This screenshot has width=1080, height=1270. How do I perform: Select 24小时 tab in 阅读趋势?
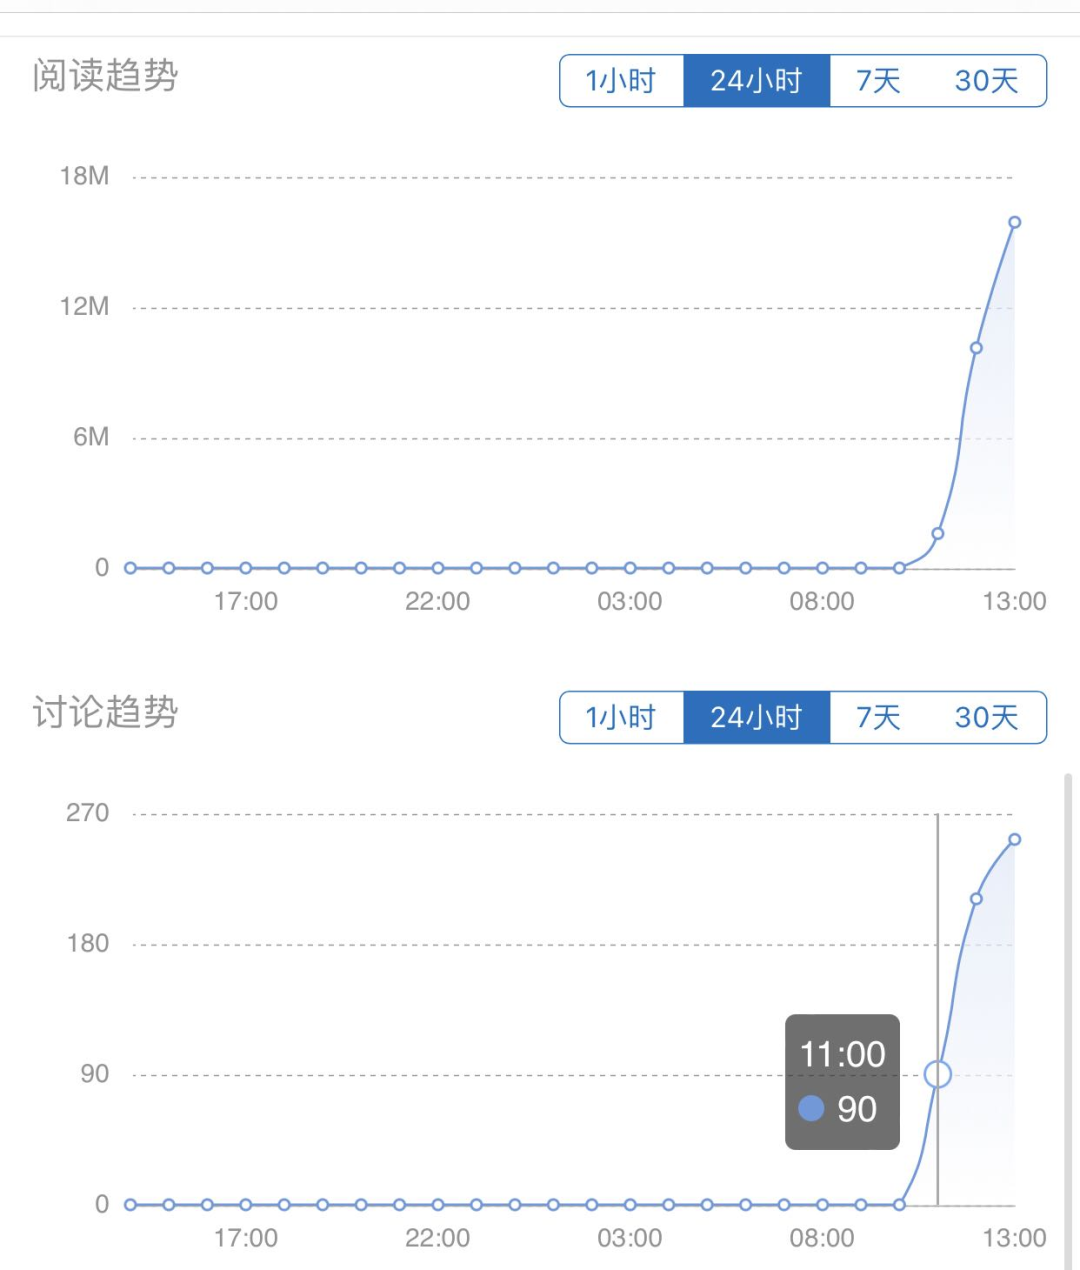(756, 81)
